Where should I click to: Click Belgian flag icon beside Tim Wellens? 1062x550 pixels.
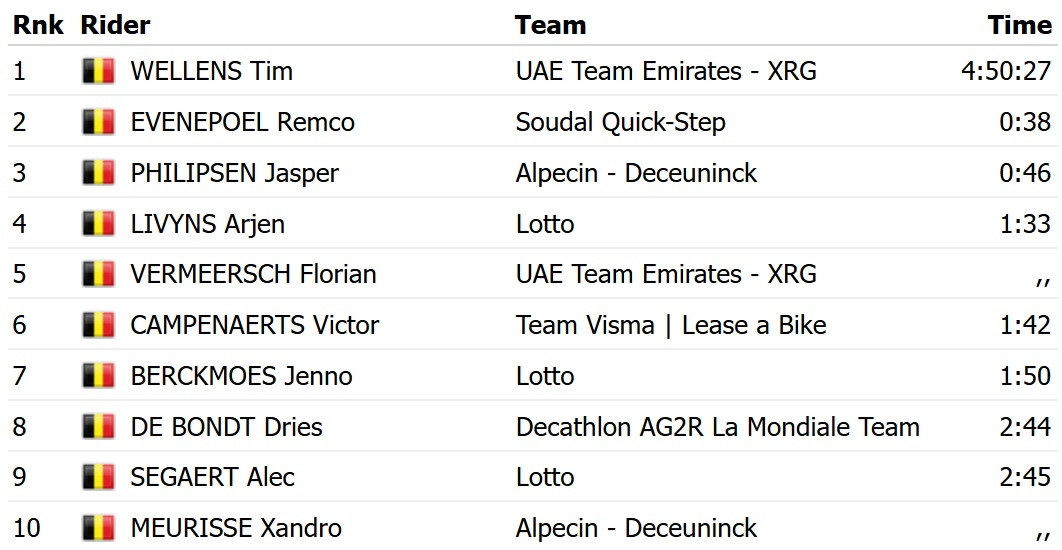(98, 71)
